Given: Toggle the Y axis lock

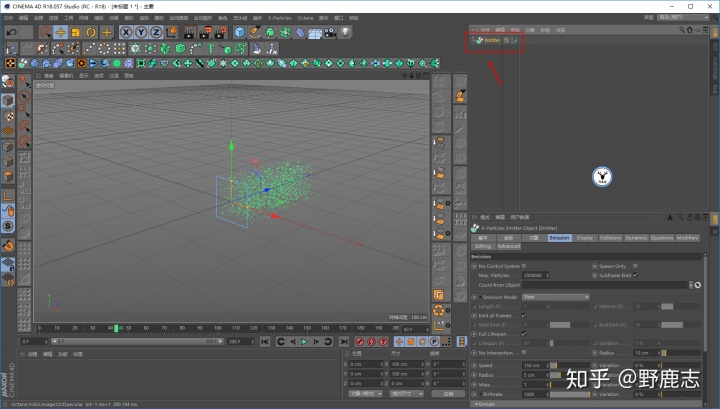Looking at the screenshot, I should tap(141, 32).
